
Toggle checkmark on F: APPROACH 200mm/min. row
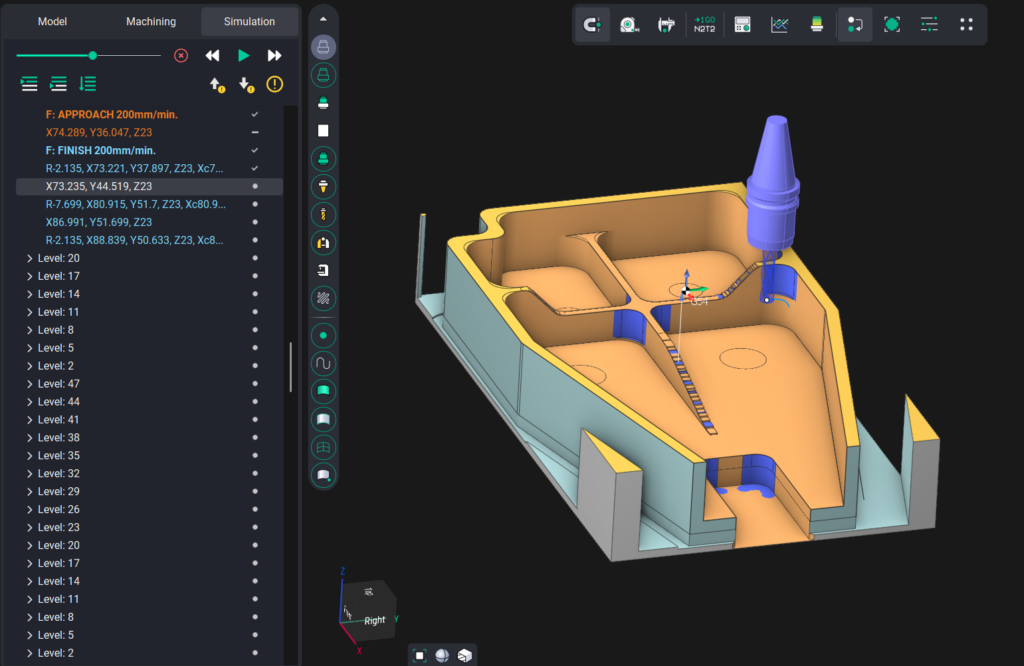(x=255, y=114)
